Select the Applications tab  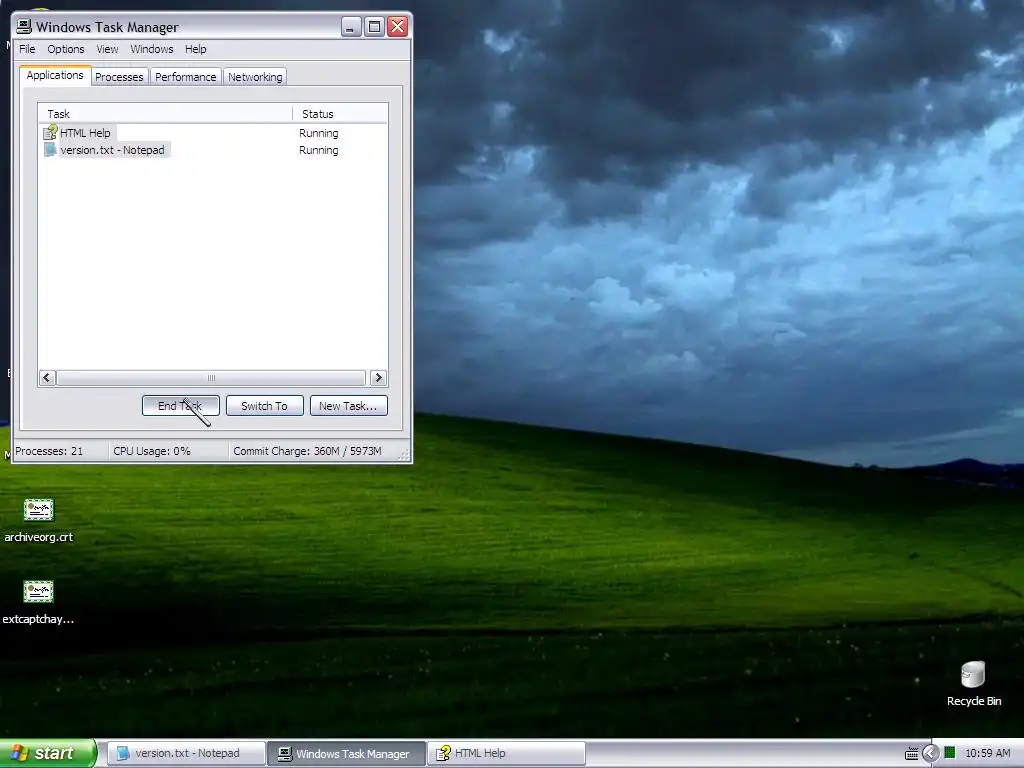point(55,75)
